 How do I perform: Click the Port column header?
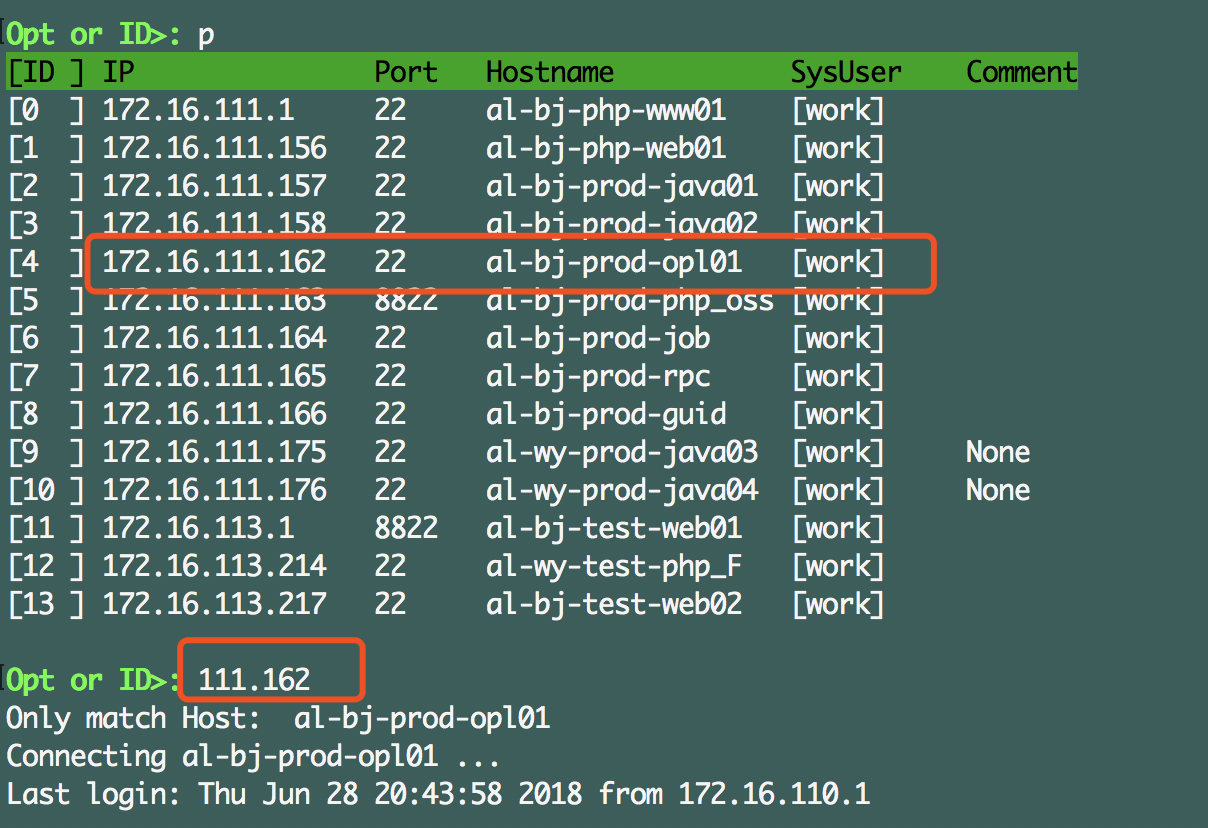click(405, 72)
